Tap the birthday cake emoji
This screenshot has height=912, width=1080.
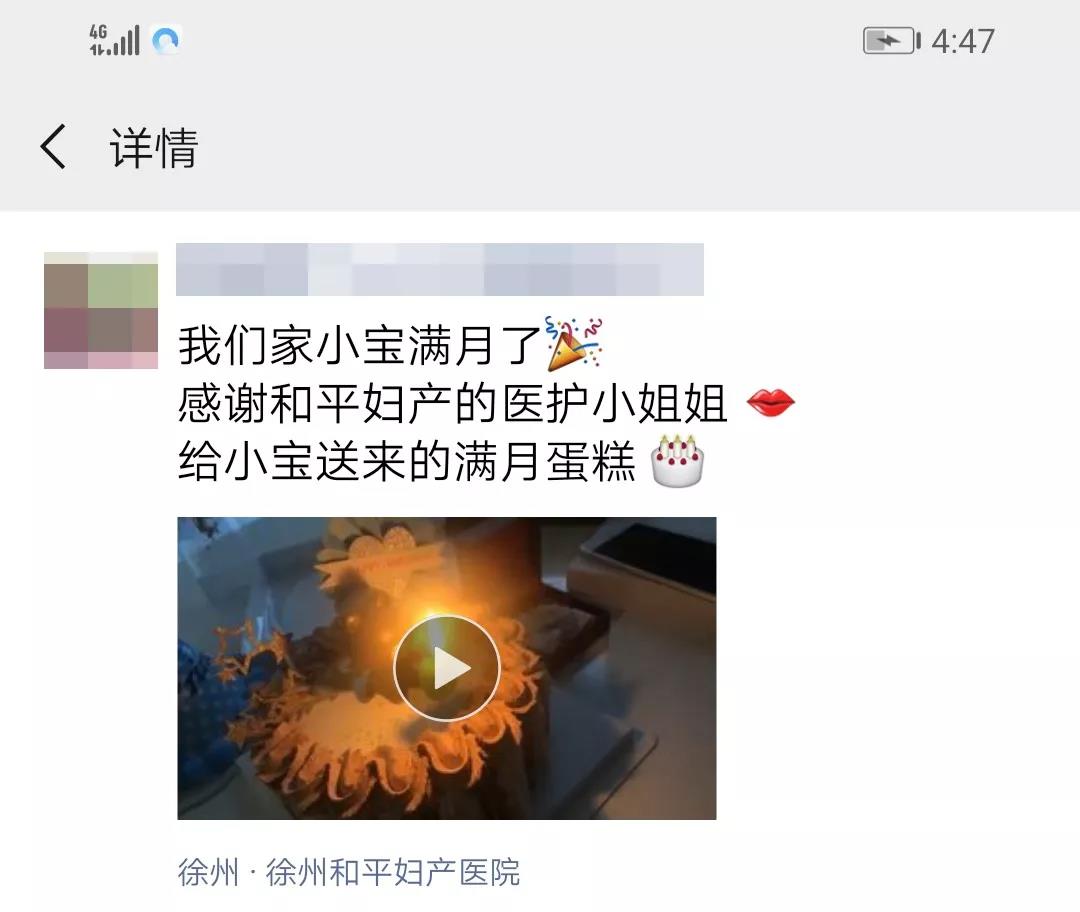(677, 461)
